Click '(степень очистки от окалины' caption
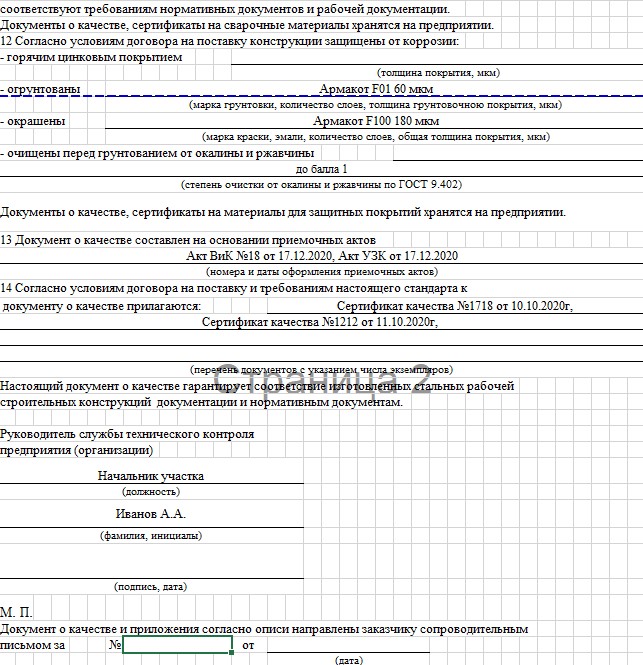Image resolution: width=643 pixels, height=665 pixels. click(322, 184)
